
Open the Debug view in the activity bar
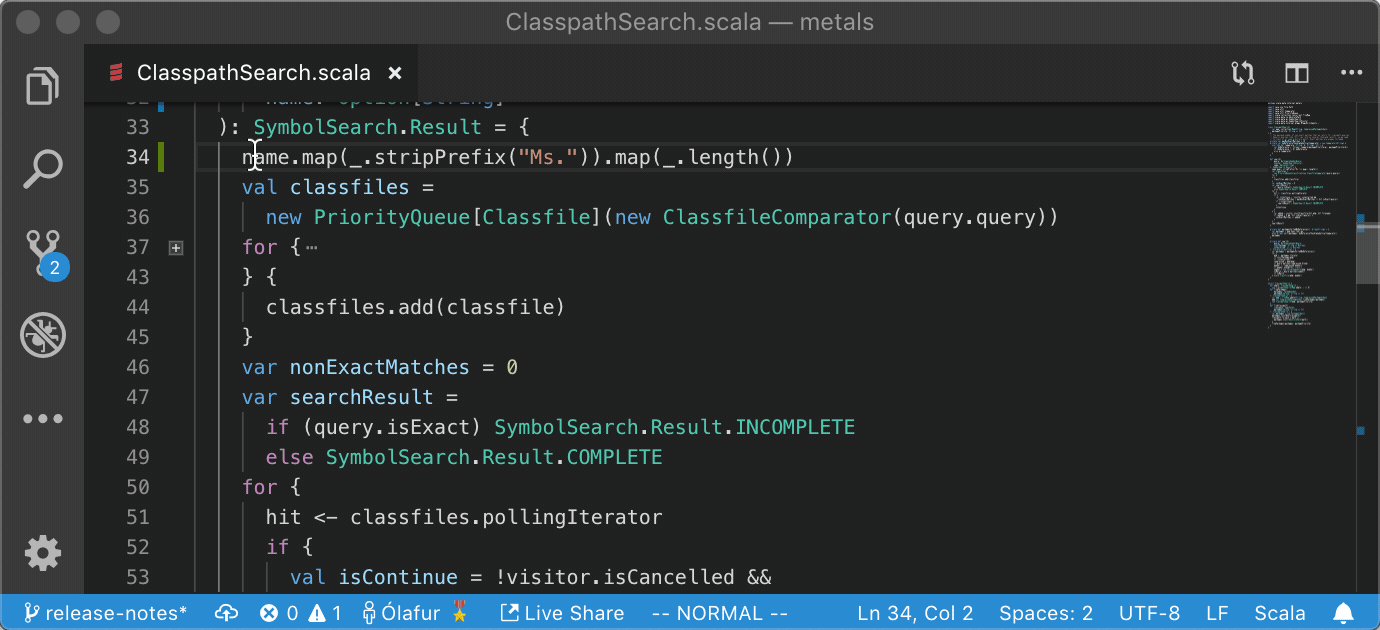click(42, 335)
